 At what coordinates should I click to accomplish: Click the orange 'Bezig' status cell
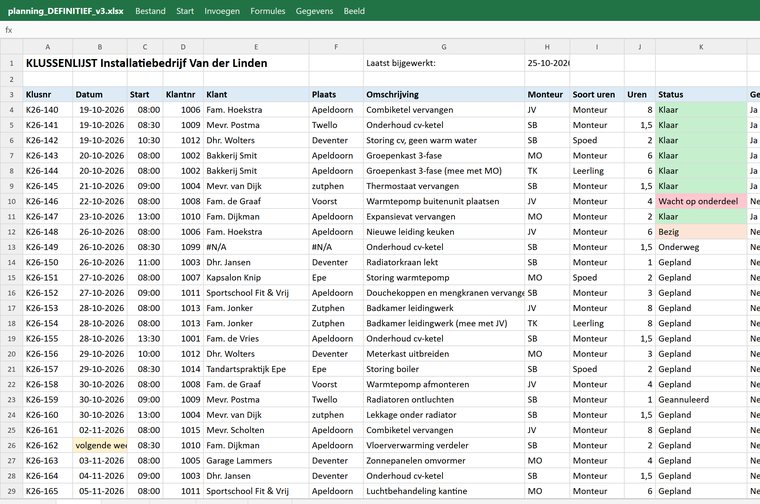[701, 232]
